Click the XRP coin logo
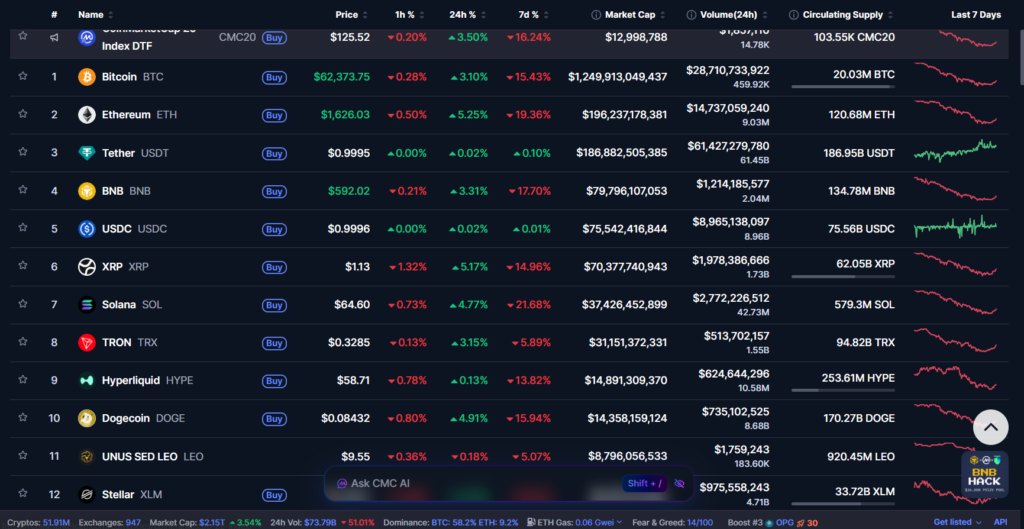 pos(87,266)
